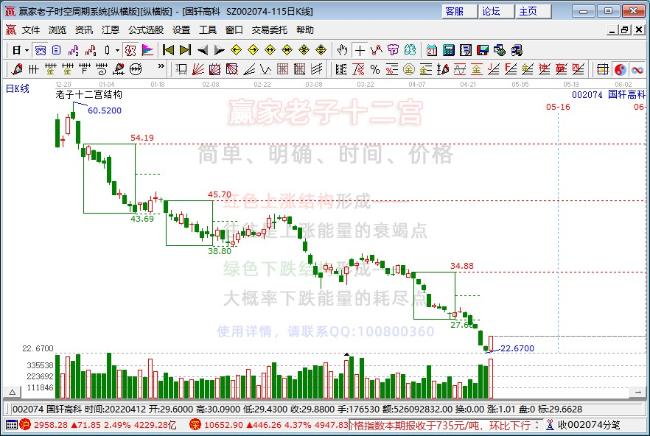Click the circled 金 golden ratio icon
The height and width of the screenshot is (436, 650).
click(409, 69)
